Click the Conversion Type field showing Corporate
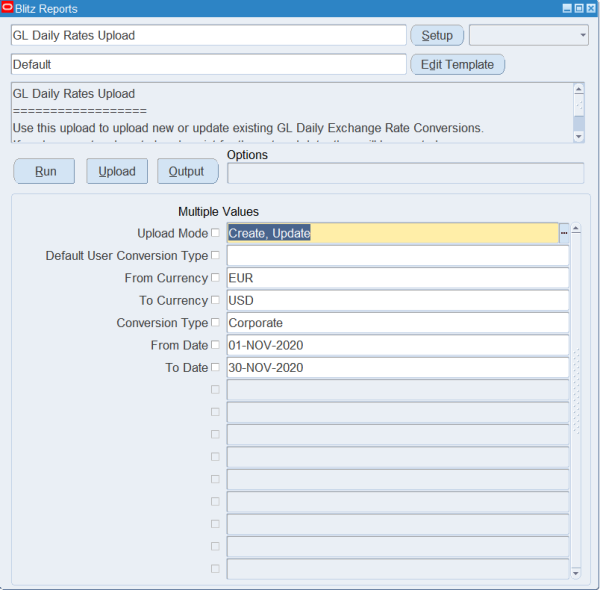 point(398,323)
